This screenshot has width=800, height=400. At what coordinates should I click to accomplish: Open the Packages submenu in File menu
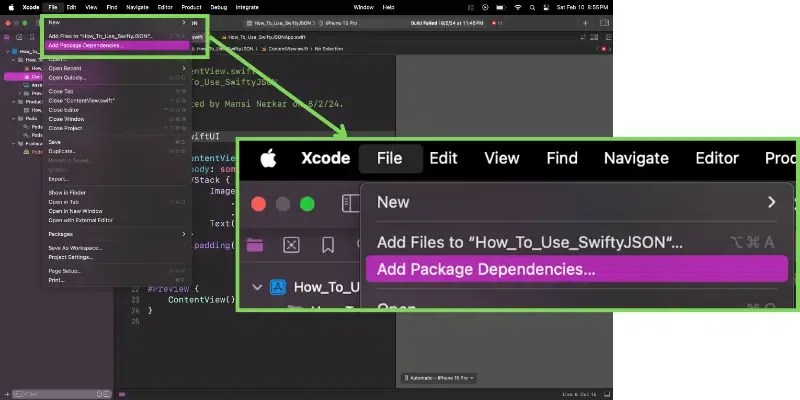point(117,234)
